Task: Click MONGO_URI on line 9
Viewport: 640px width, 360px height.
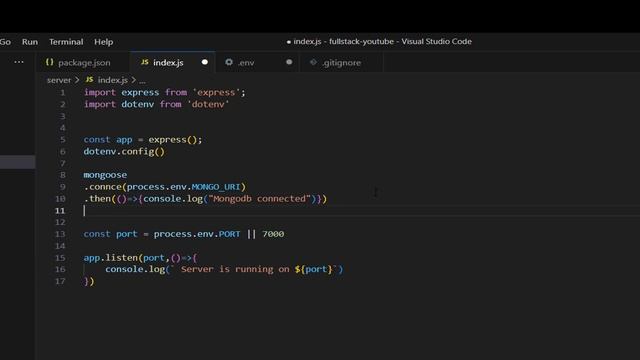Action: pos(216,187)
